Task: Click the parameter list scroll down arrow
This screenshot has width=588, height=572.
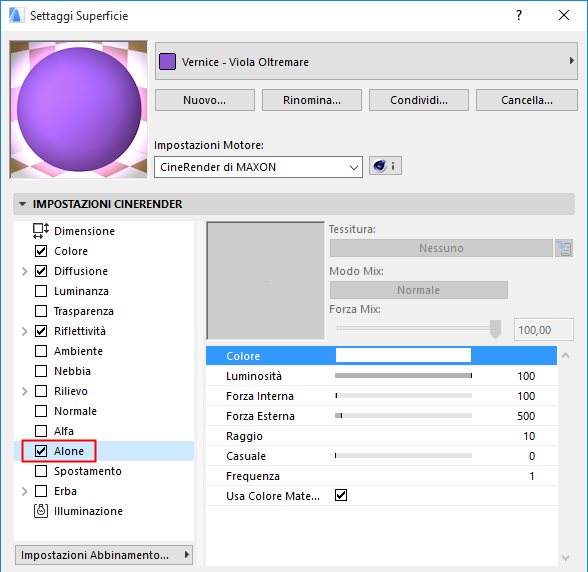Action: [566, 558]
